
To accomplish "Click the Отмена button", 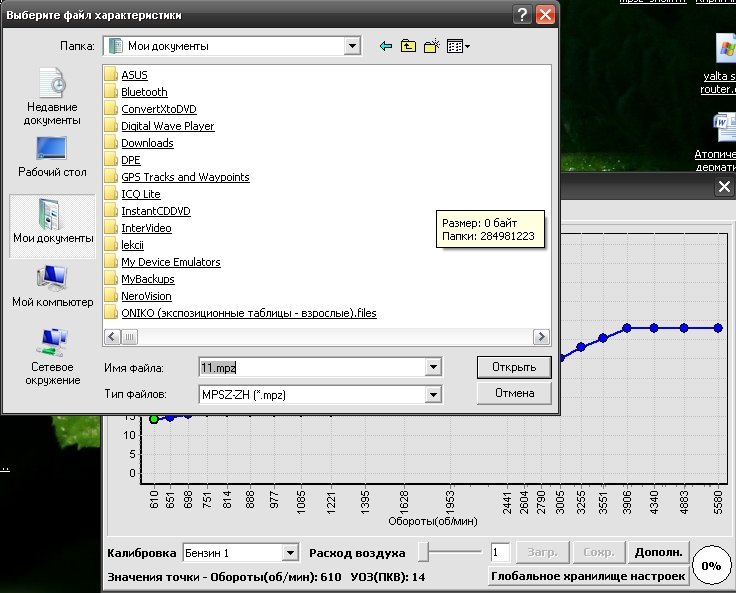I will [x=514, y=393].
